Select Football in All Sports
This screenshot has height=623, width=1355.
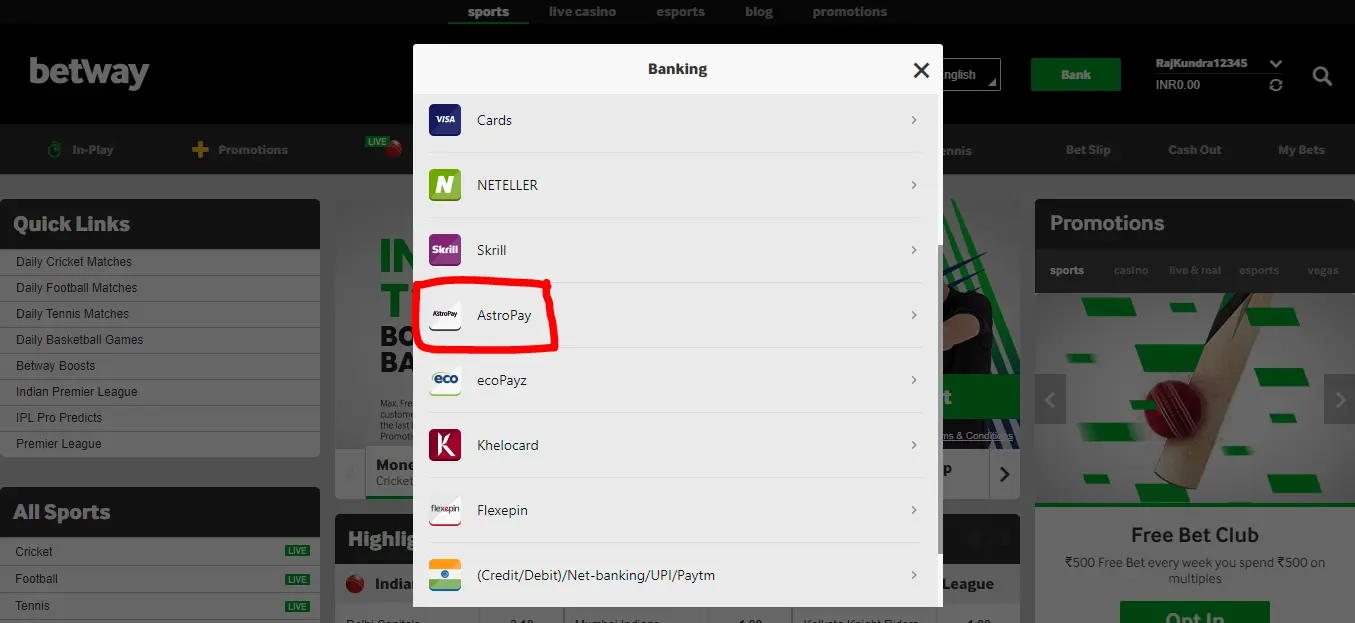coord(160,579)
